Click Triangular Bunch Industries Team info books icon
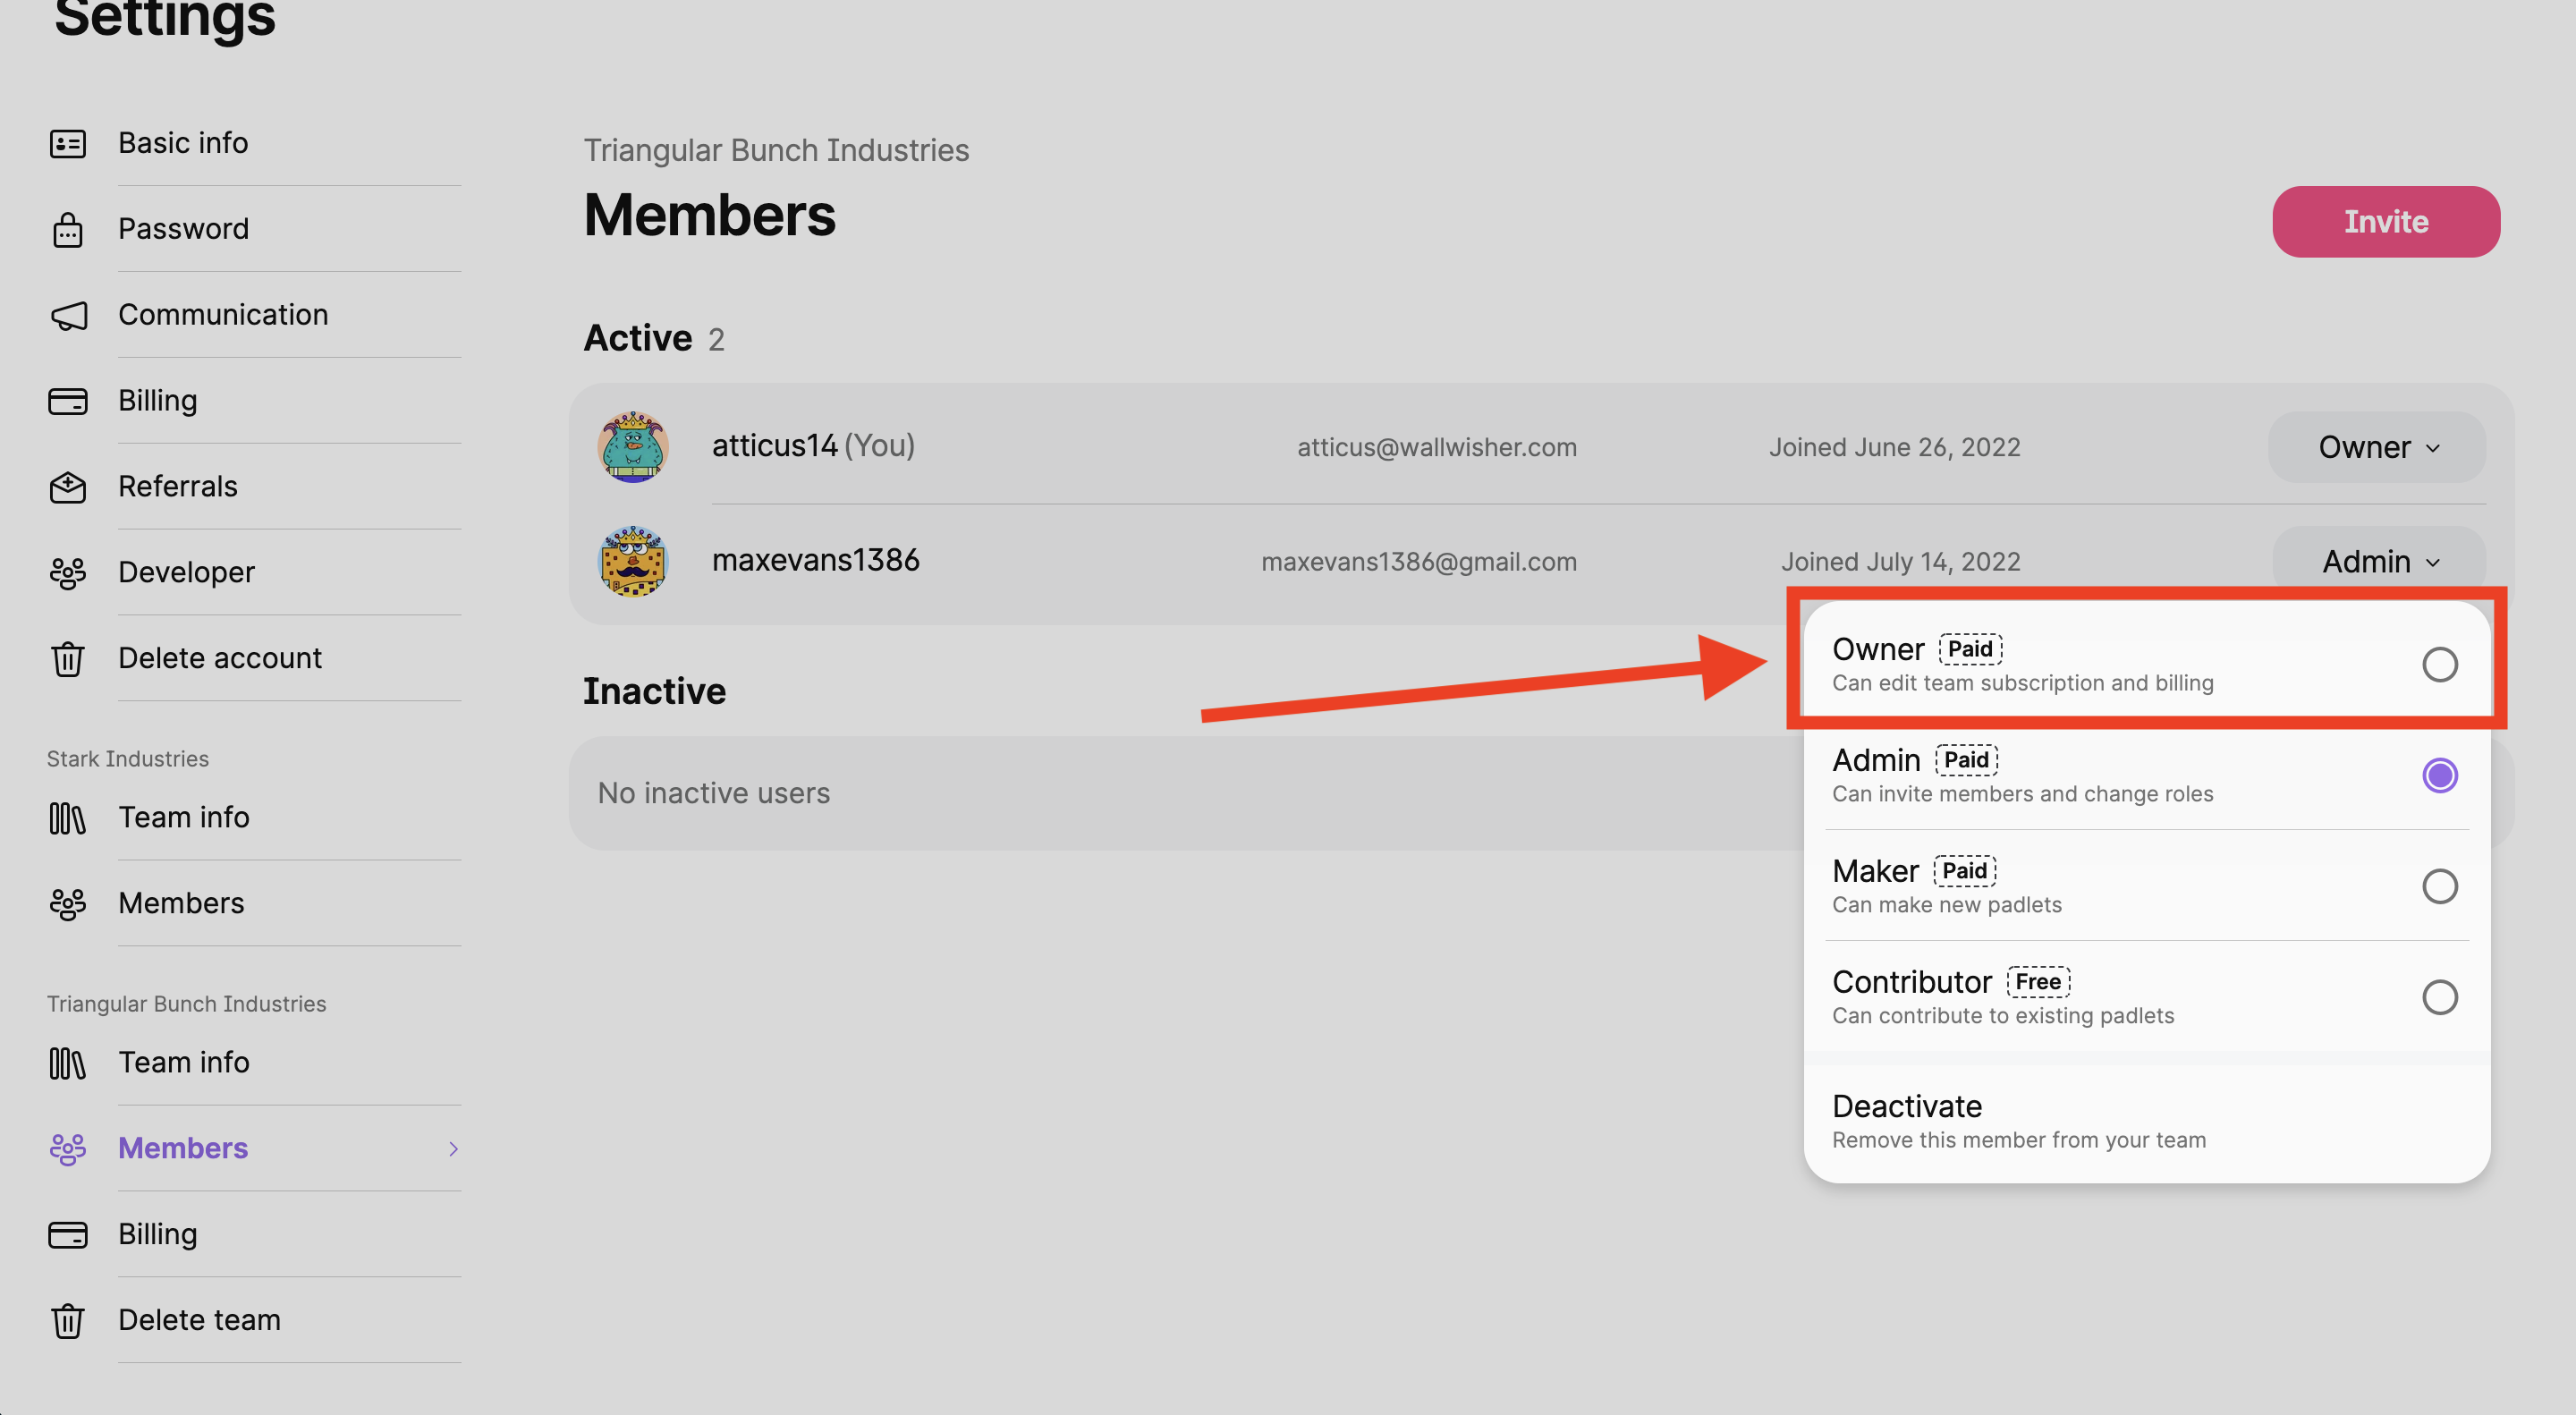Screen dimensions: 2576x1415 [x=68, y=1064]
